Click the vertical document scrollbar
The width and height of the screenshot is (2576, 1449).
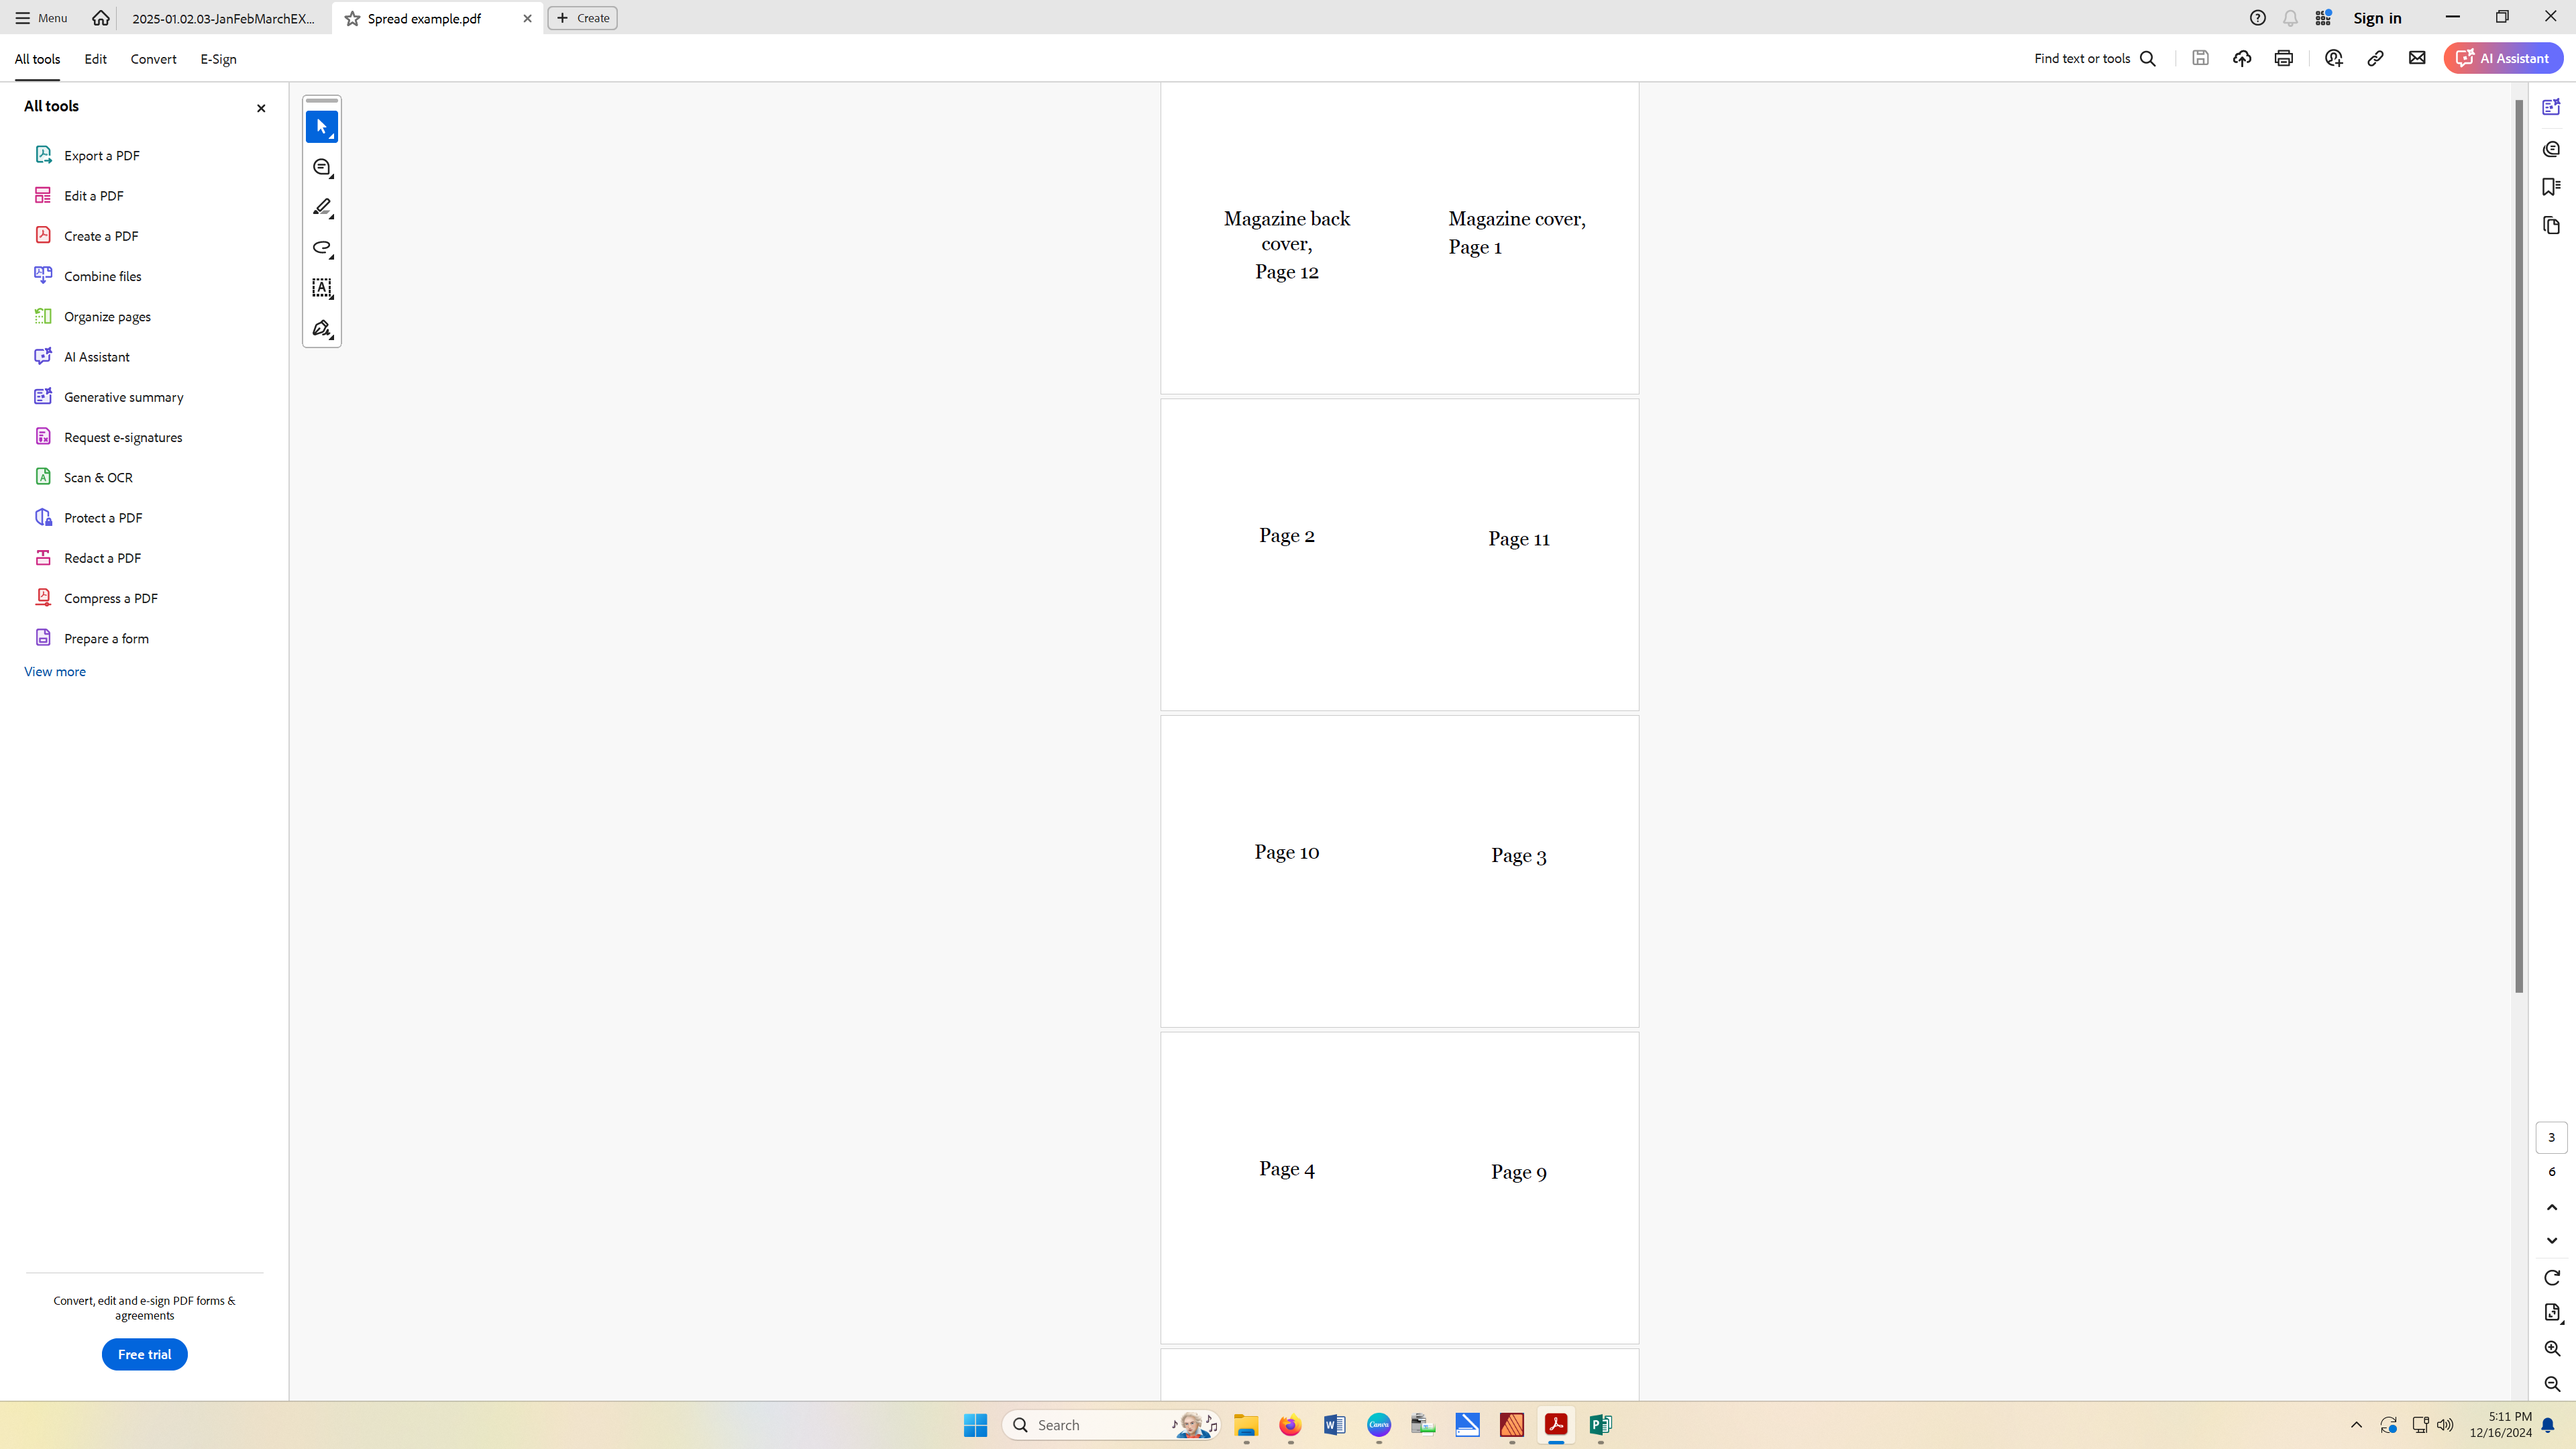[2519, 545]
